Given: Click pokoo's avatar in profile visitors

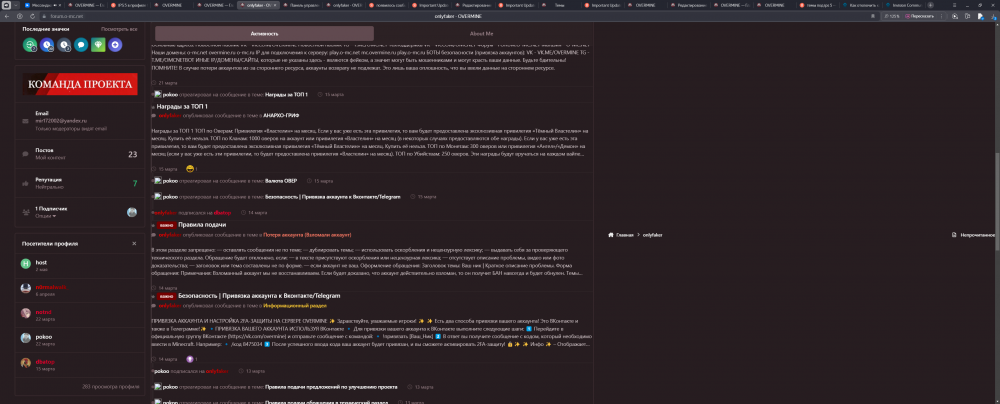Looking at the screenshot, I should coord(26,338).
